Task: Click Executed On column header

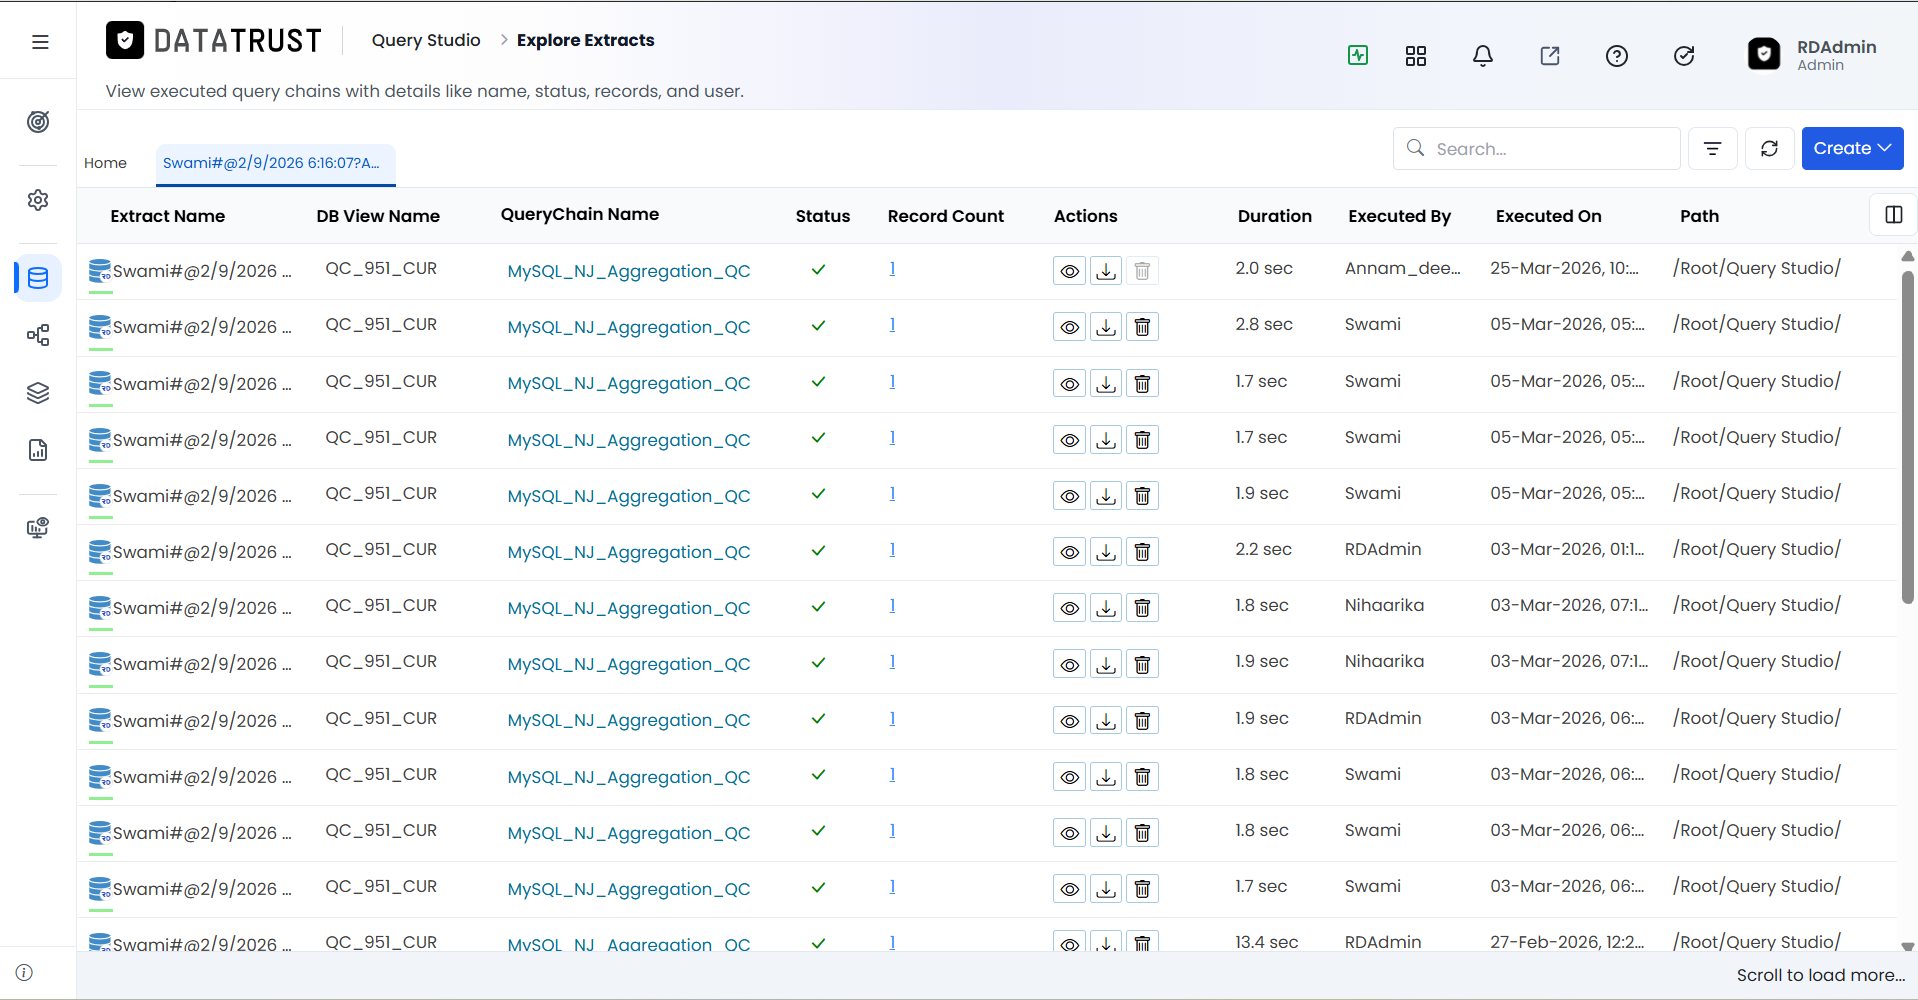Action: 1548,216
